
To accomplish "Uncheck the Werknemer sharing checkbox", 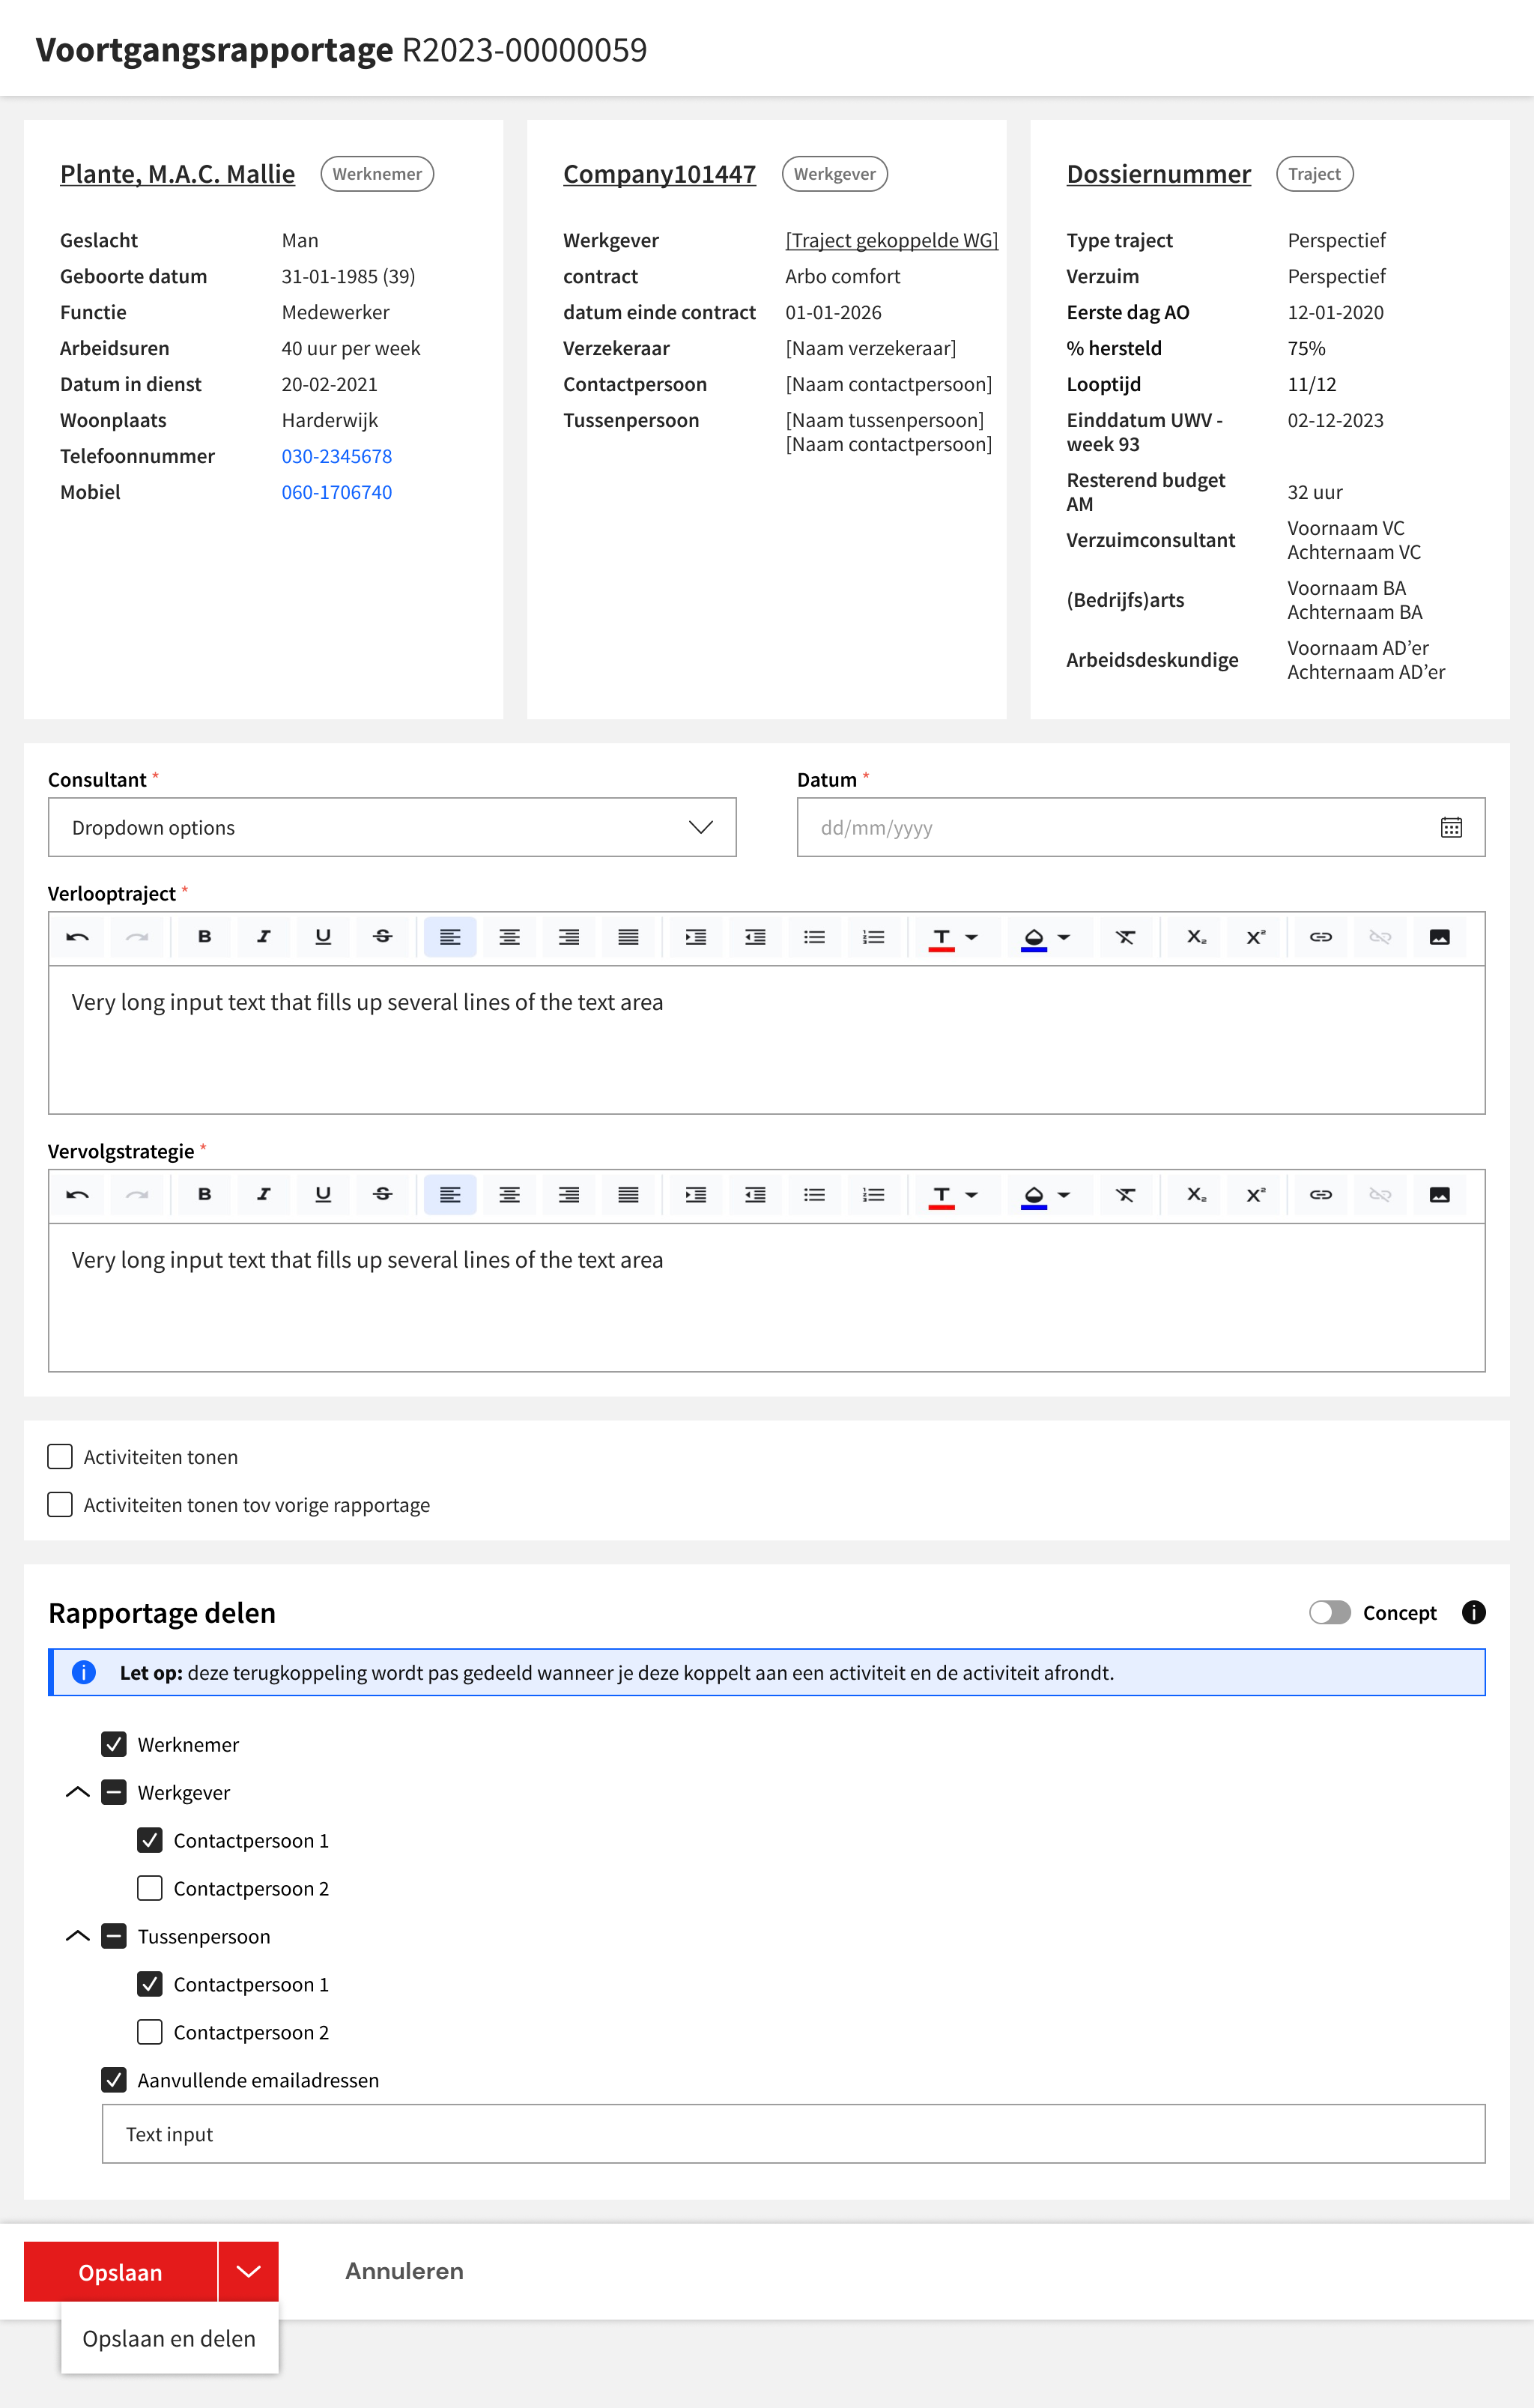I will point(114,1744).
